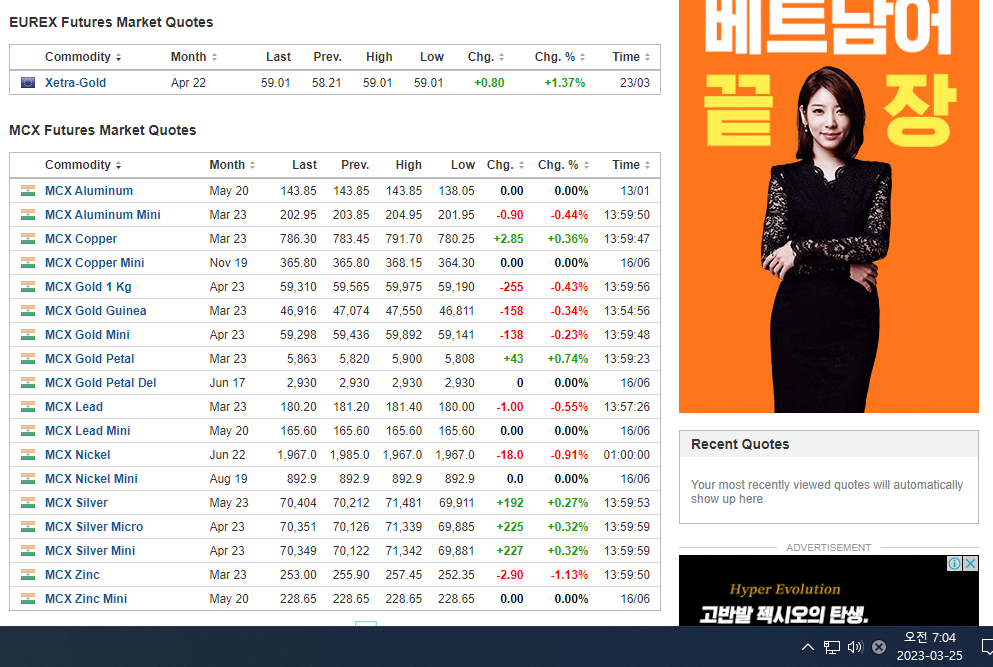Sort the MCX table by Chg. %

pos(564,165)
